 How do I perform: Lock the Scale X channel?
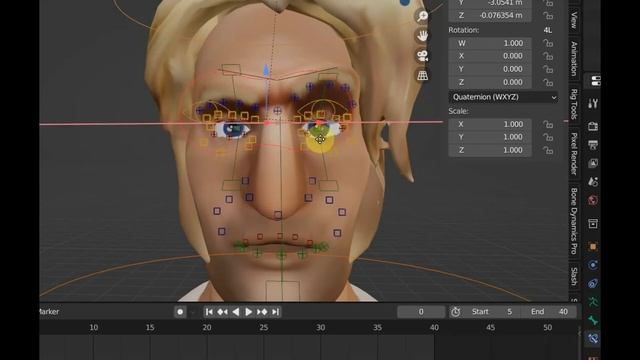click(x=548, y=124)
